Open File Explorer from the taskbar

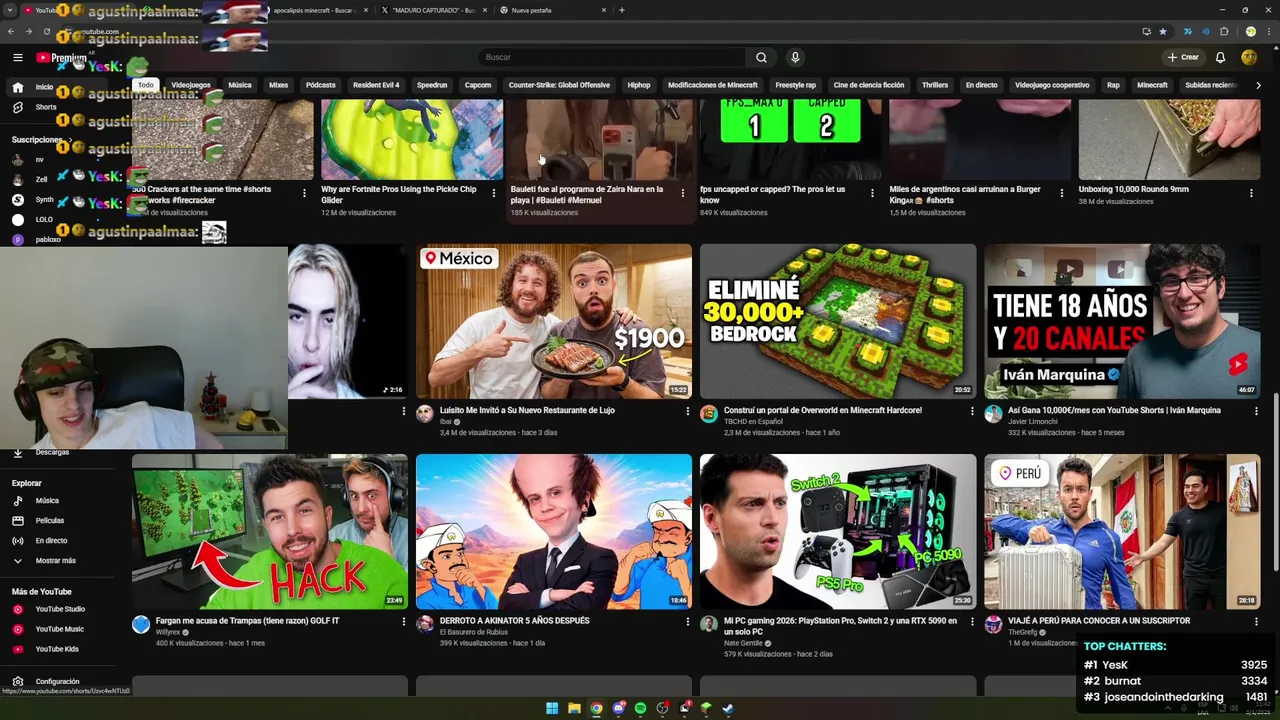point(574,708)
